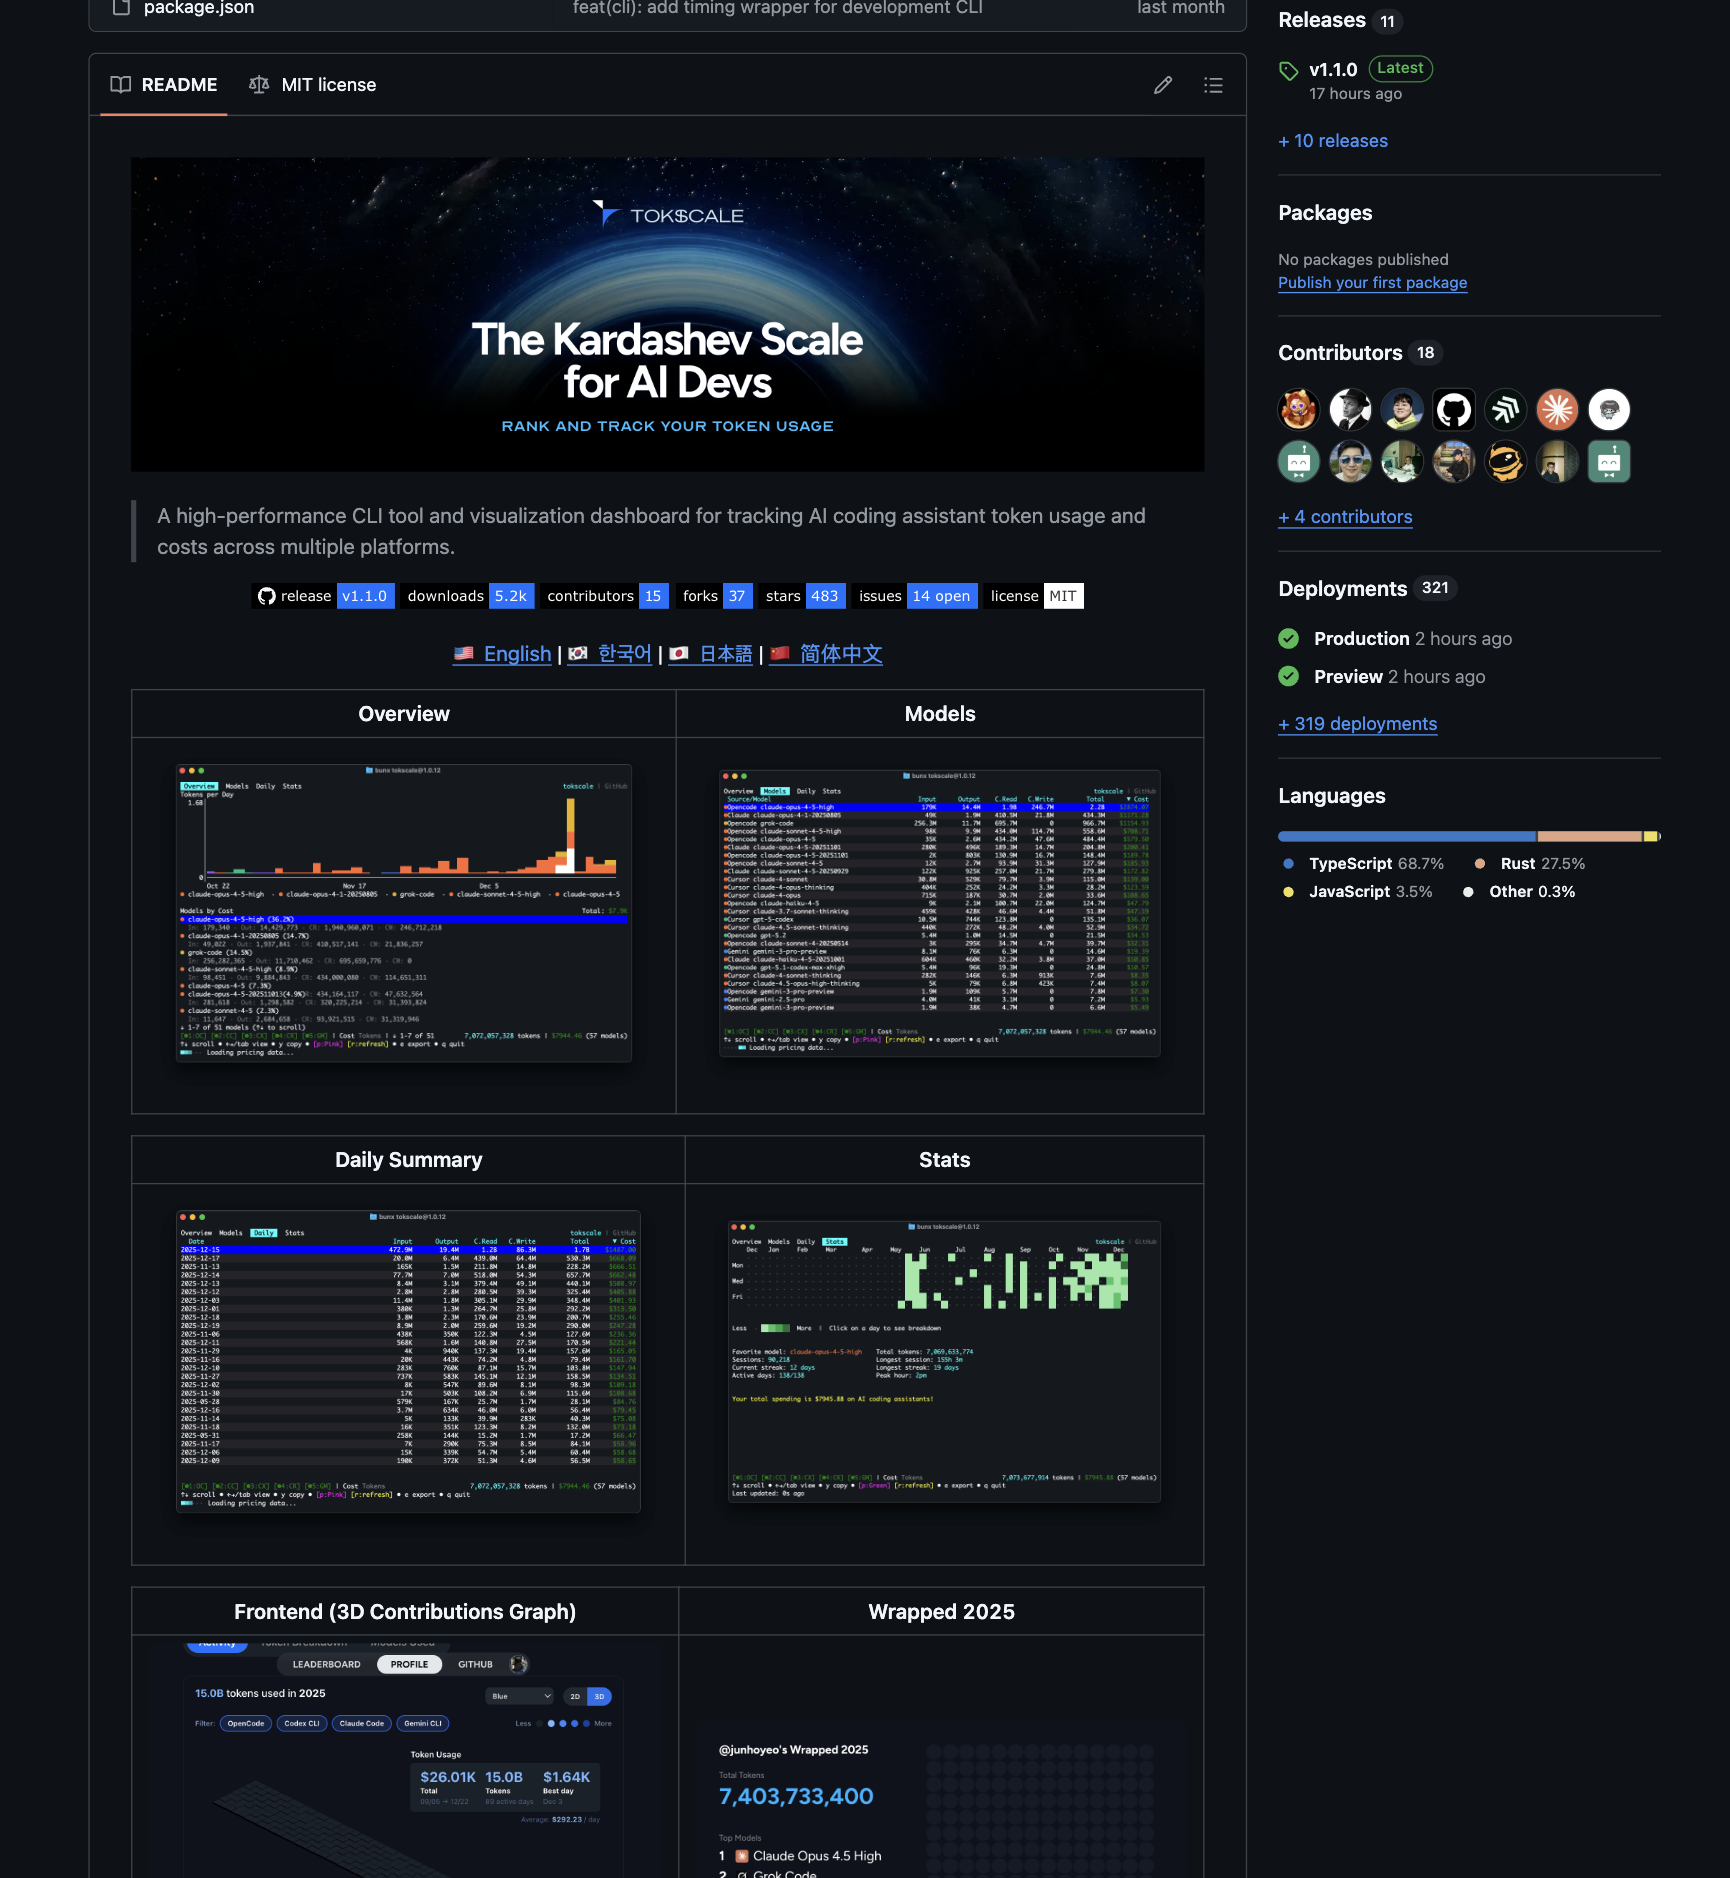Click the book icon on the README tab
This screenshot has height=1878, width=1730.
point(121,85)
